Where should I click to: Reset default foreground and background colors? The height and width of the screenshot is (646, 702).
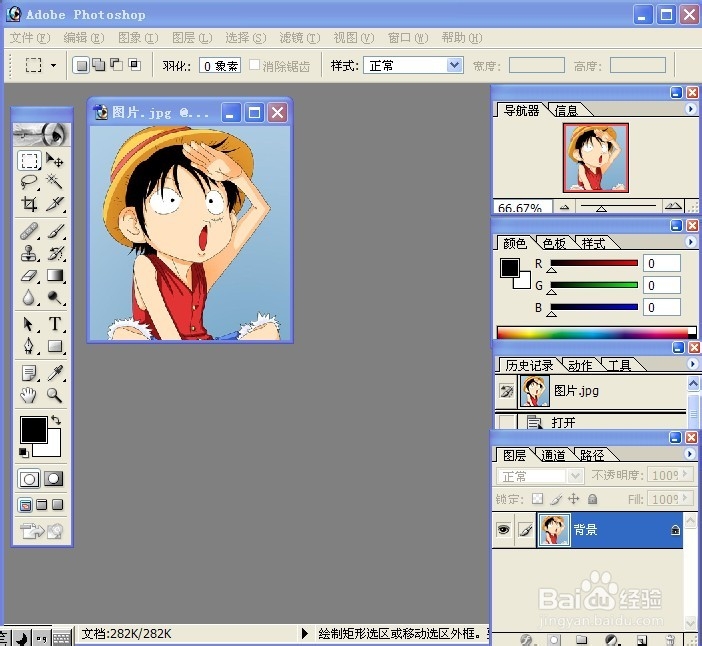23,453
